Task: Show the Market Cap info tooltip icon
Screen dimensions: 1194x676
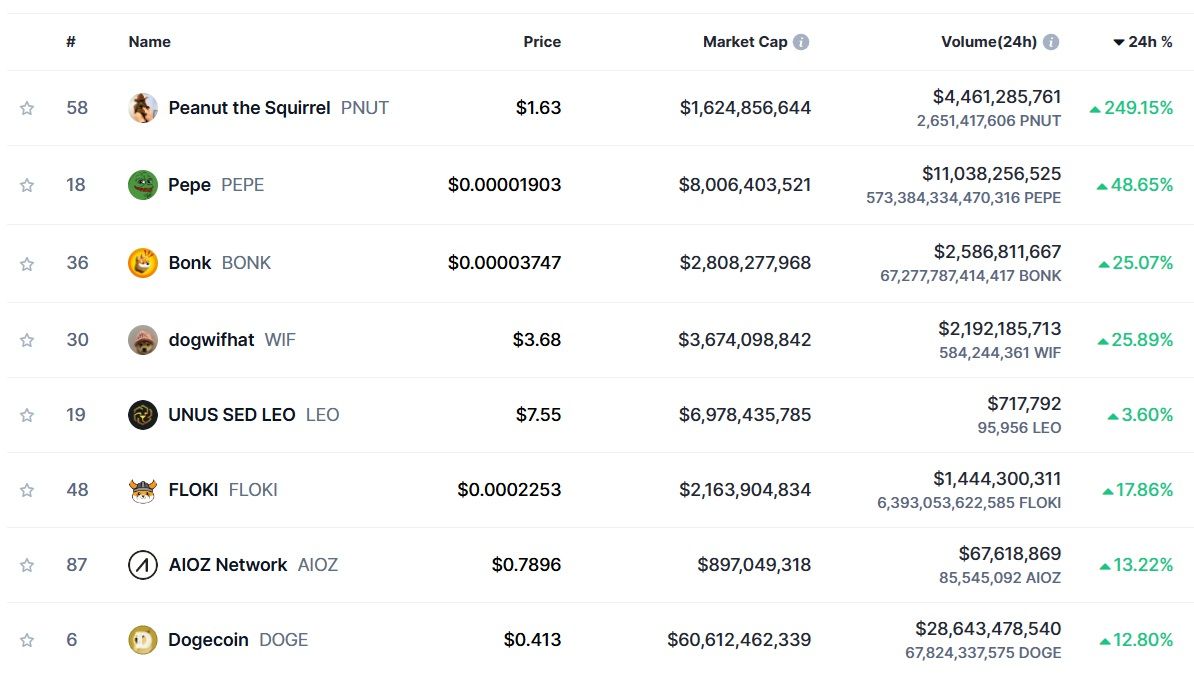Action: (801, 42)
